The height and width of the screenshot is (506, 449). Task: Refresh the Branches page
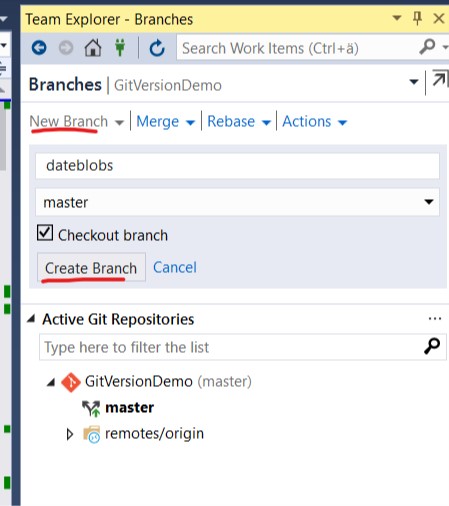pos(157,48)
